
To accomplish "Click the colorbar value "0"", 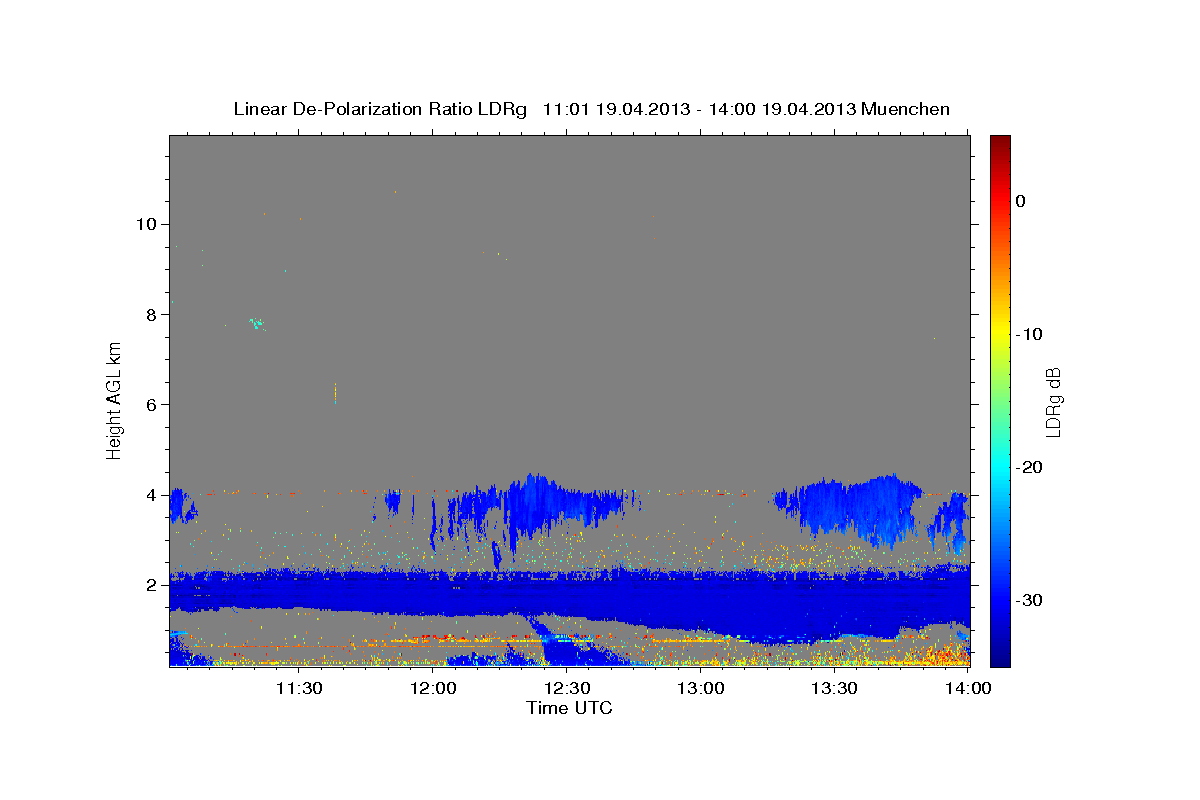I will pyautogui.click(x=1021, y=201).
